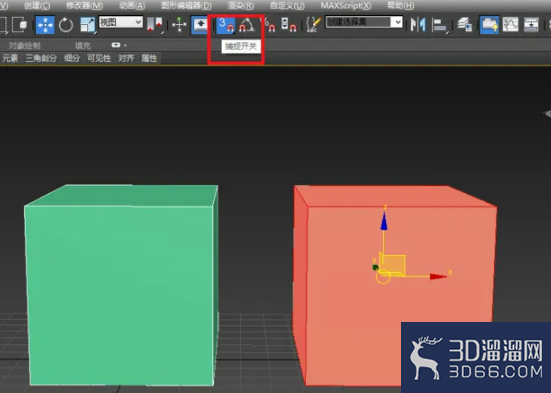Open the 图形编辑器(D) menu
Viewport: 551px width, 393px height.
click(186, 5)
